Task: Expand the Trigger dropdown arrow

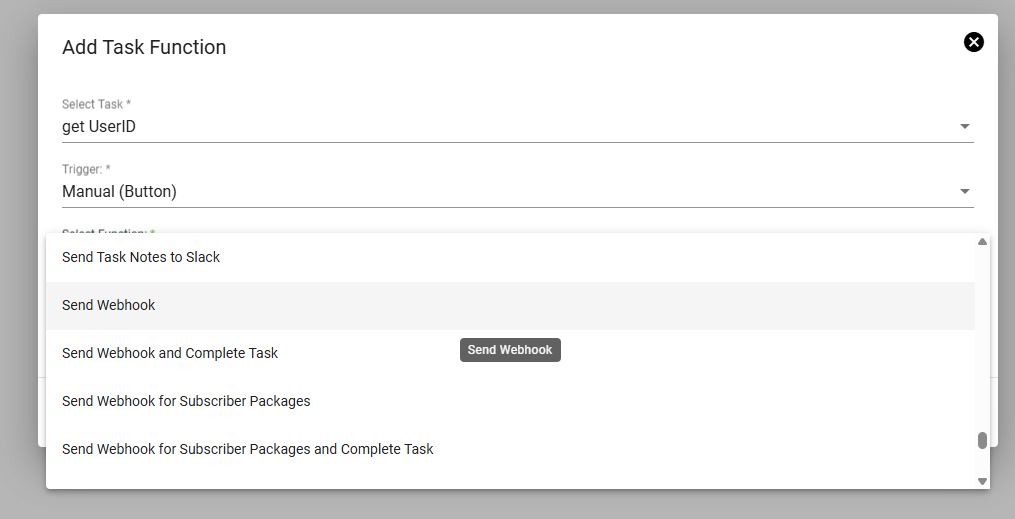Action: coord(965,192)
